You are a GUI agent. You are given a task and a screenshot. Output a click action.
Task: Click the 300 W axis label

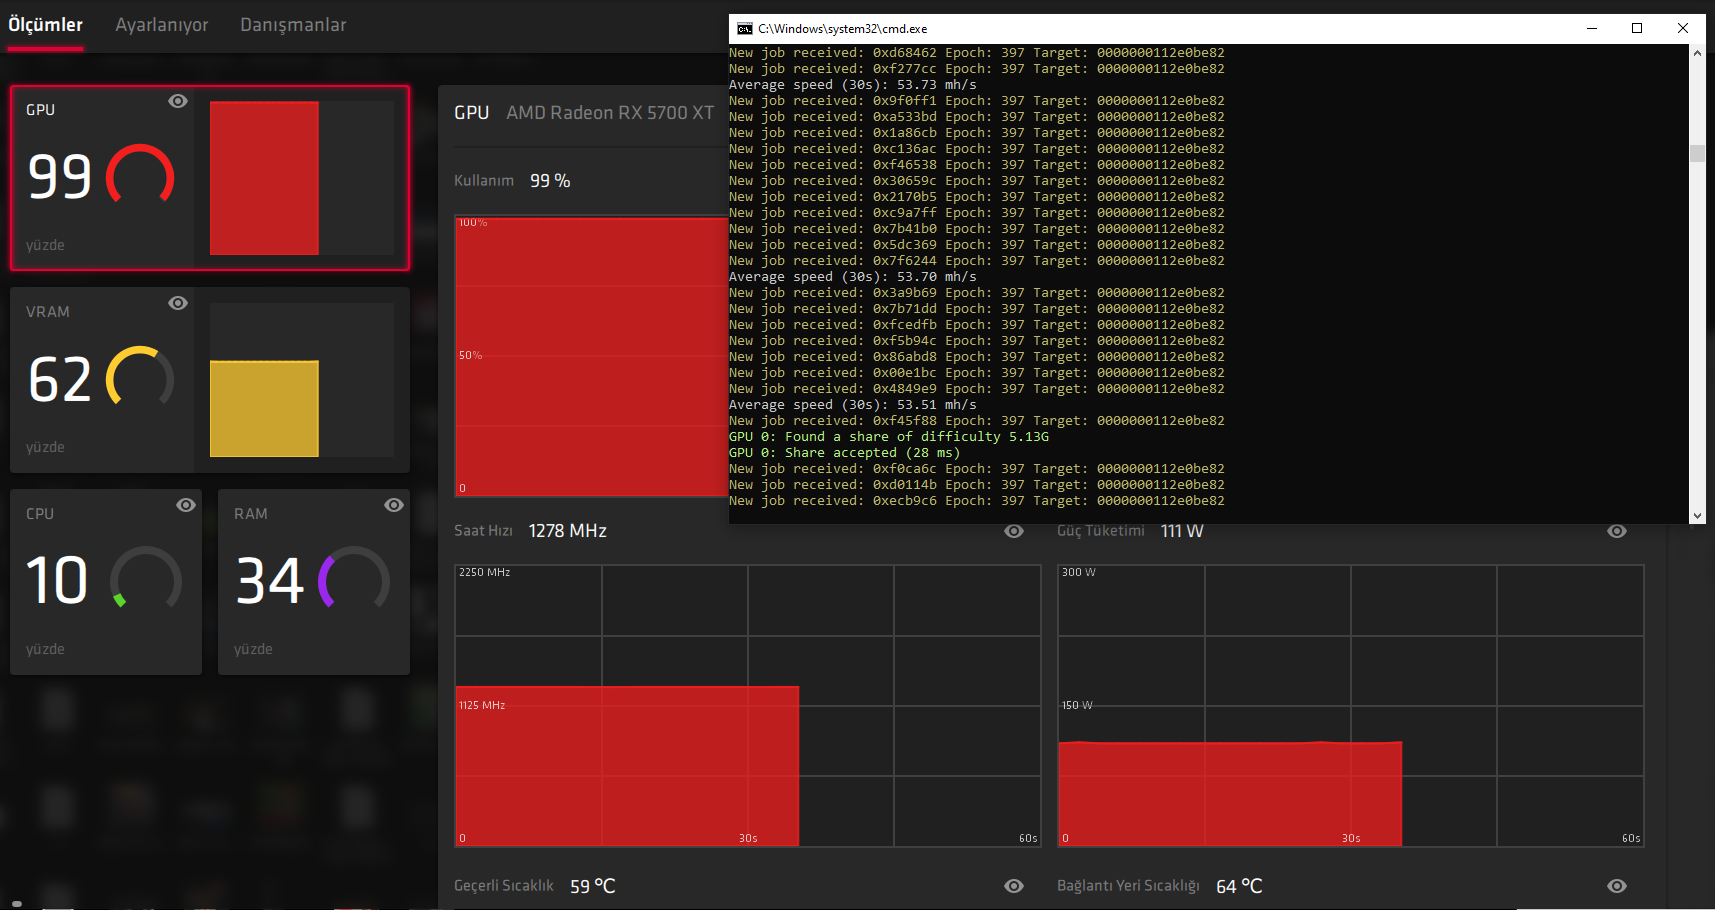tap(1078, 573)
